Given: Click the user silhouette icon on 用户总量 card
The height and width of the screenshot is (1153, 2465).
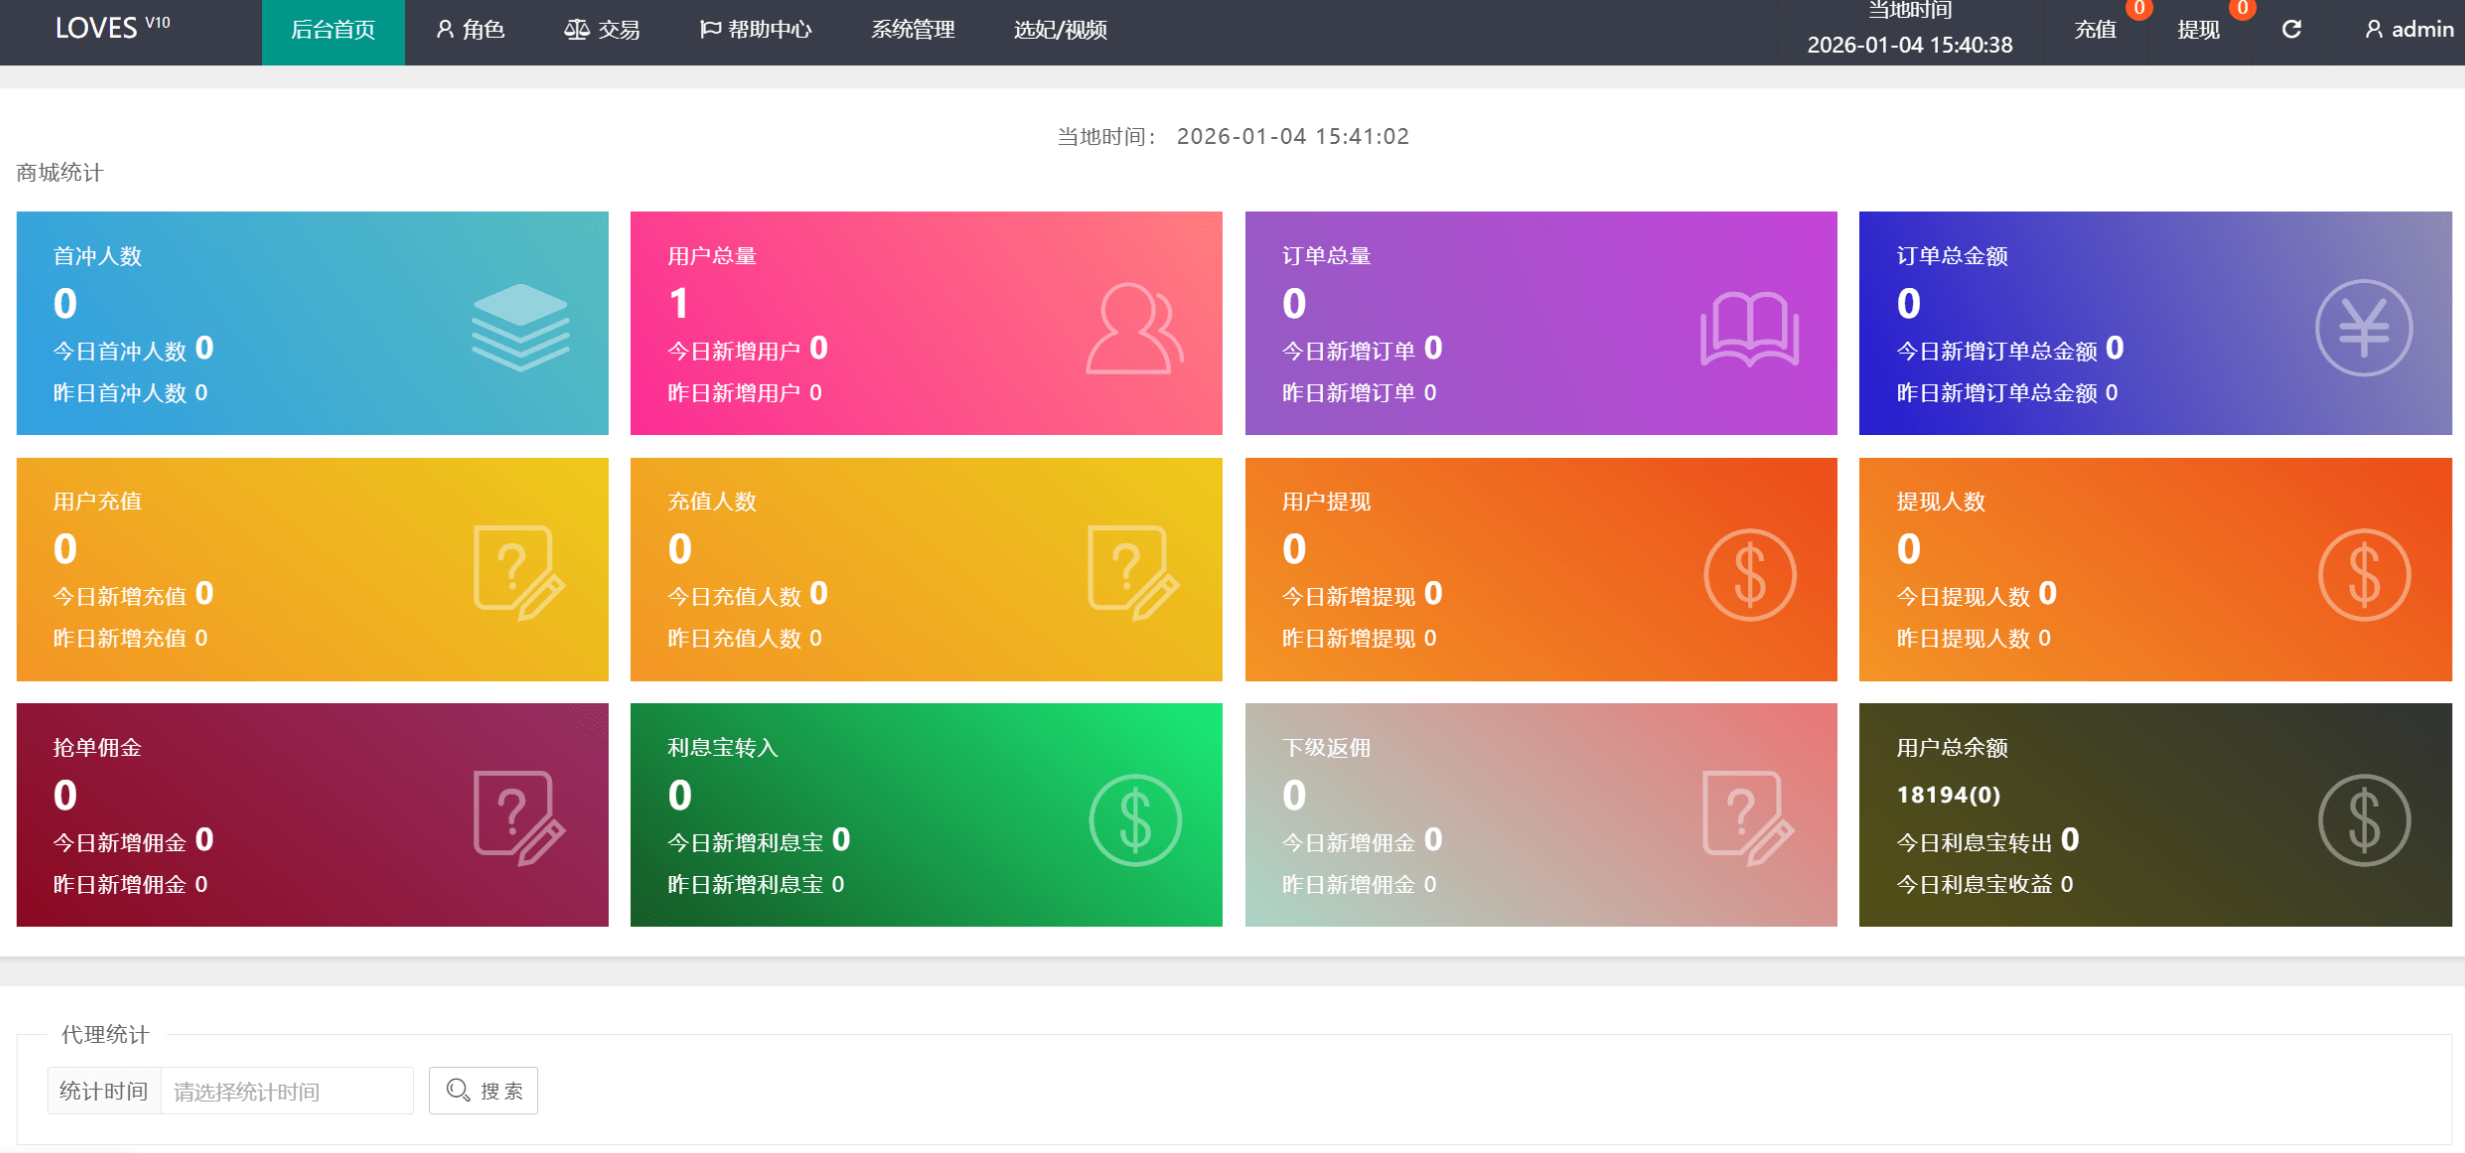Looking at the screenshot, I should [x=1134, y=329].
